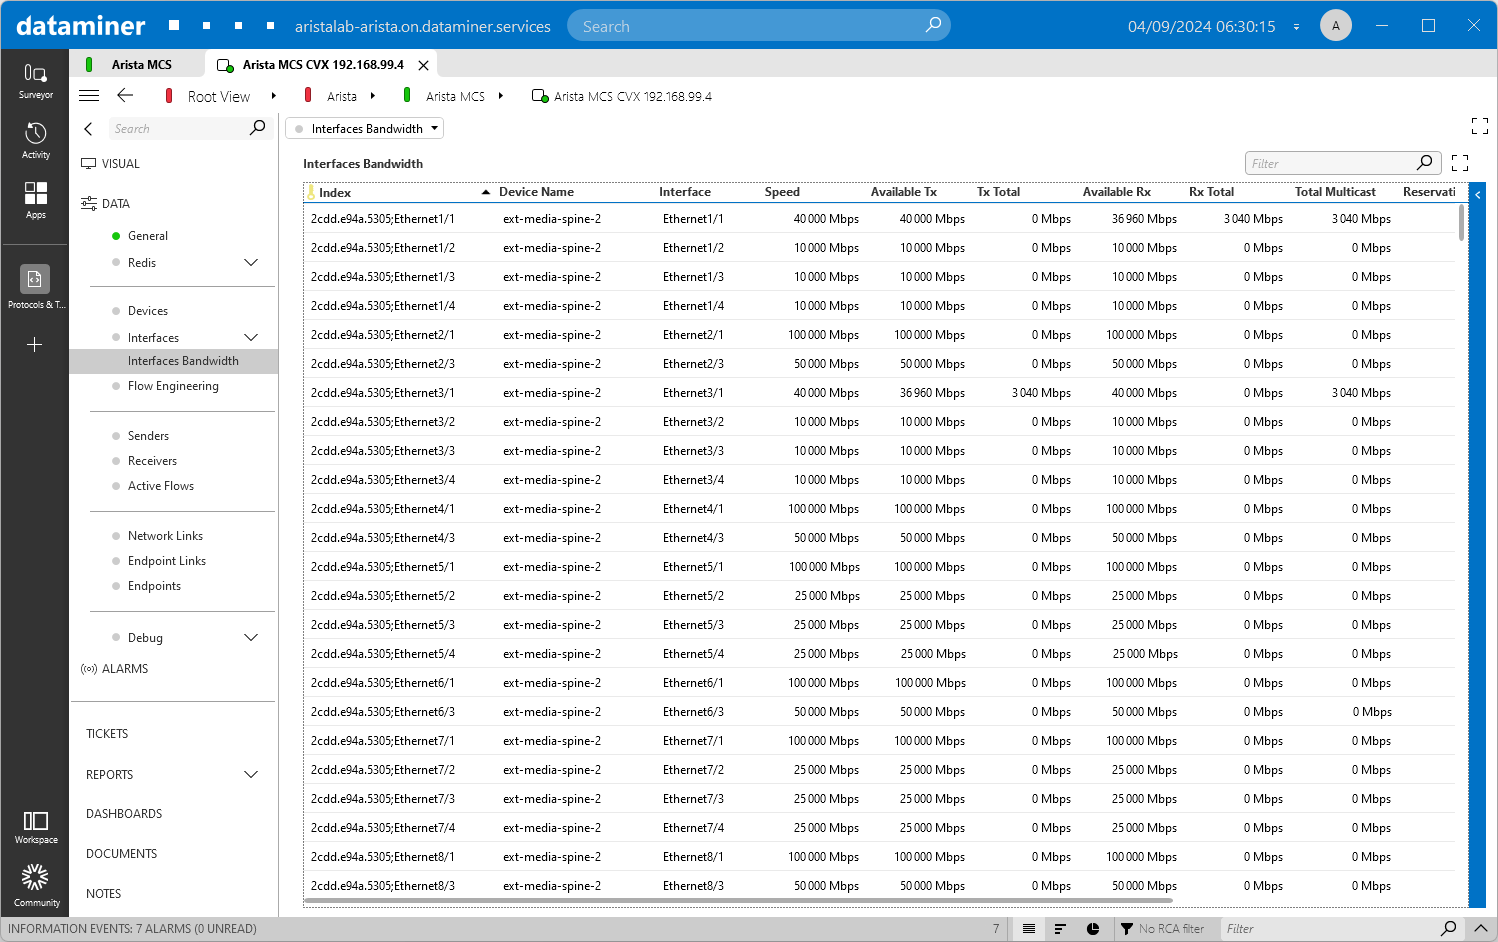The width and height of the screenshot is (1498, 942).
Task: Open the DOCUMENTS section
Action: (121, 854)
